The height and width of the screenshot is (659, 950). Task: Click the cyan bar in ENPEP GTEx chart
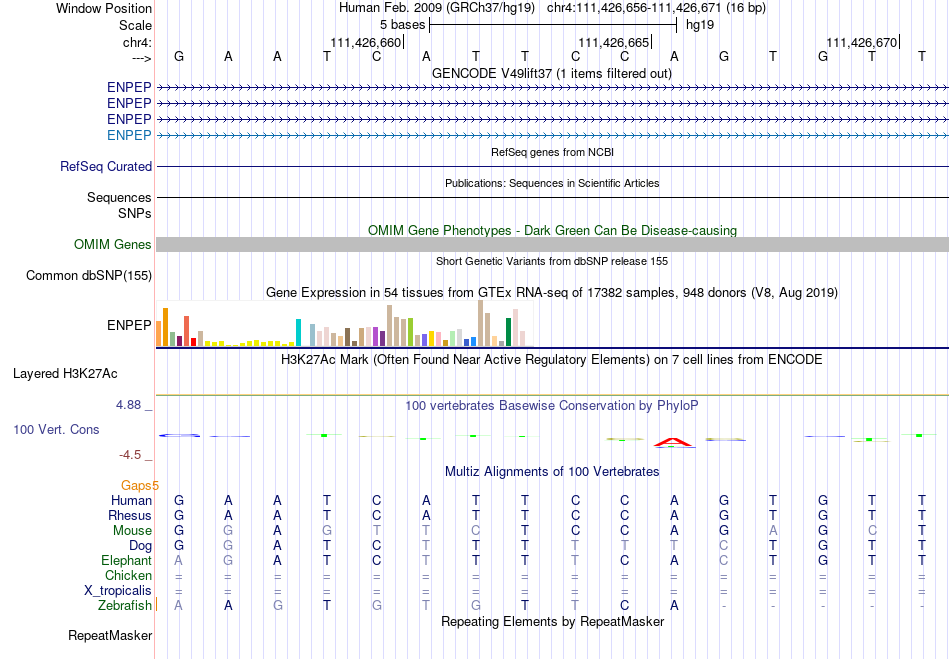click(298, 333)
